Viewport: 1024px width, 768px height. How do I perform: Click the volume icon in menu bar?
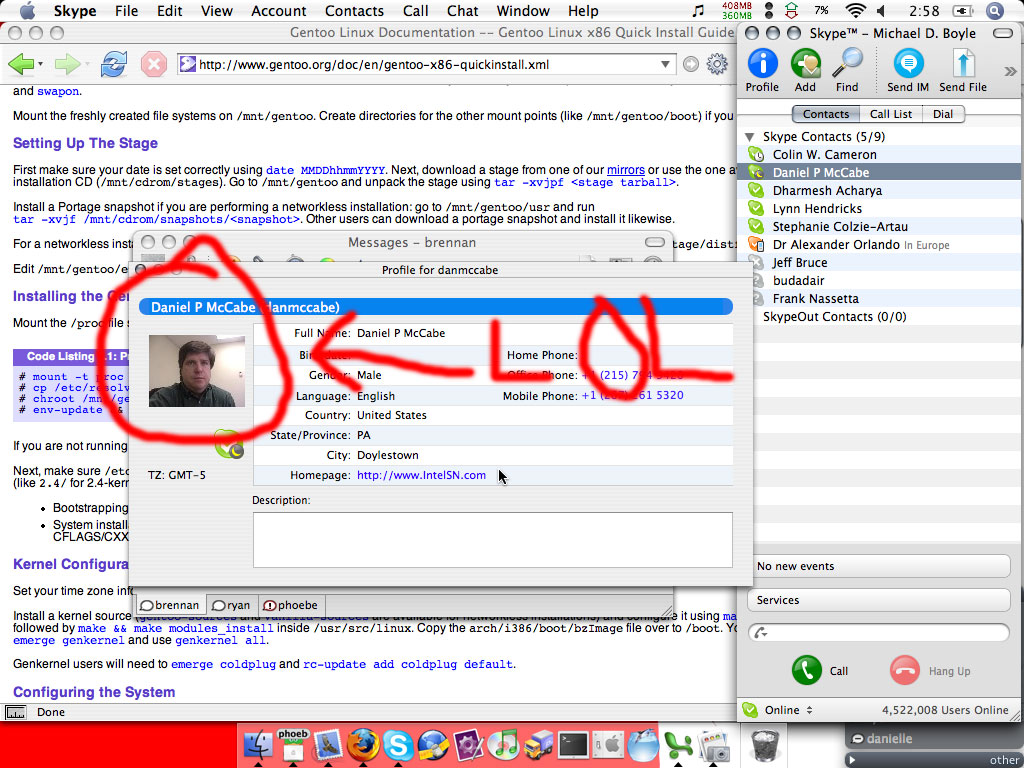pyautogui.click(x=882, y=10)
